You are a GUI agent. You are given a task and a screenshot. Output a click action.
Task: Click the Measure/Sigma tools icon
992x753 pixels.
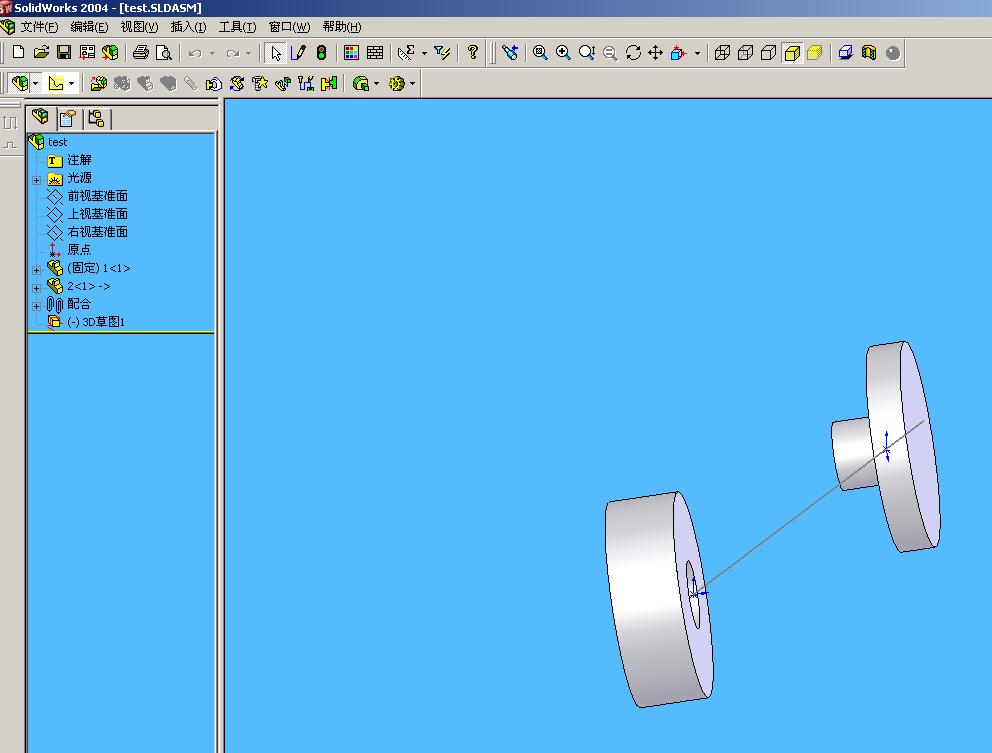point(406,53)
